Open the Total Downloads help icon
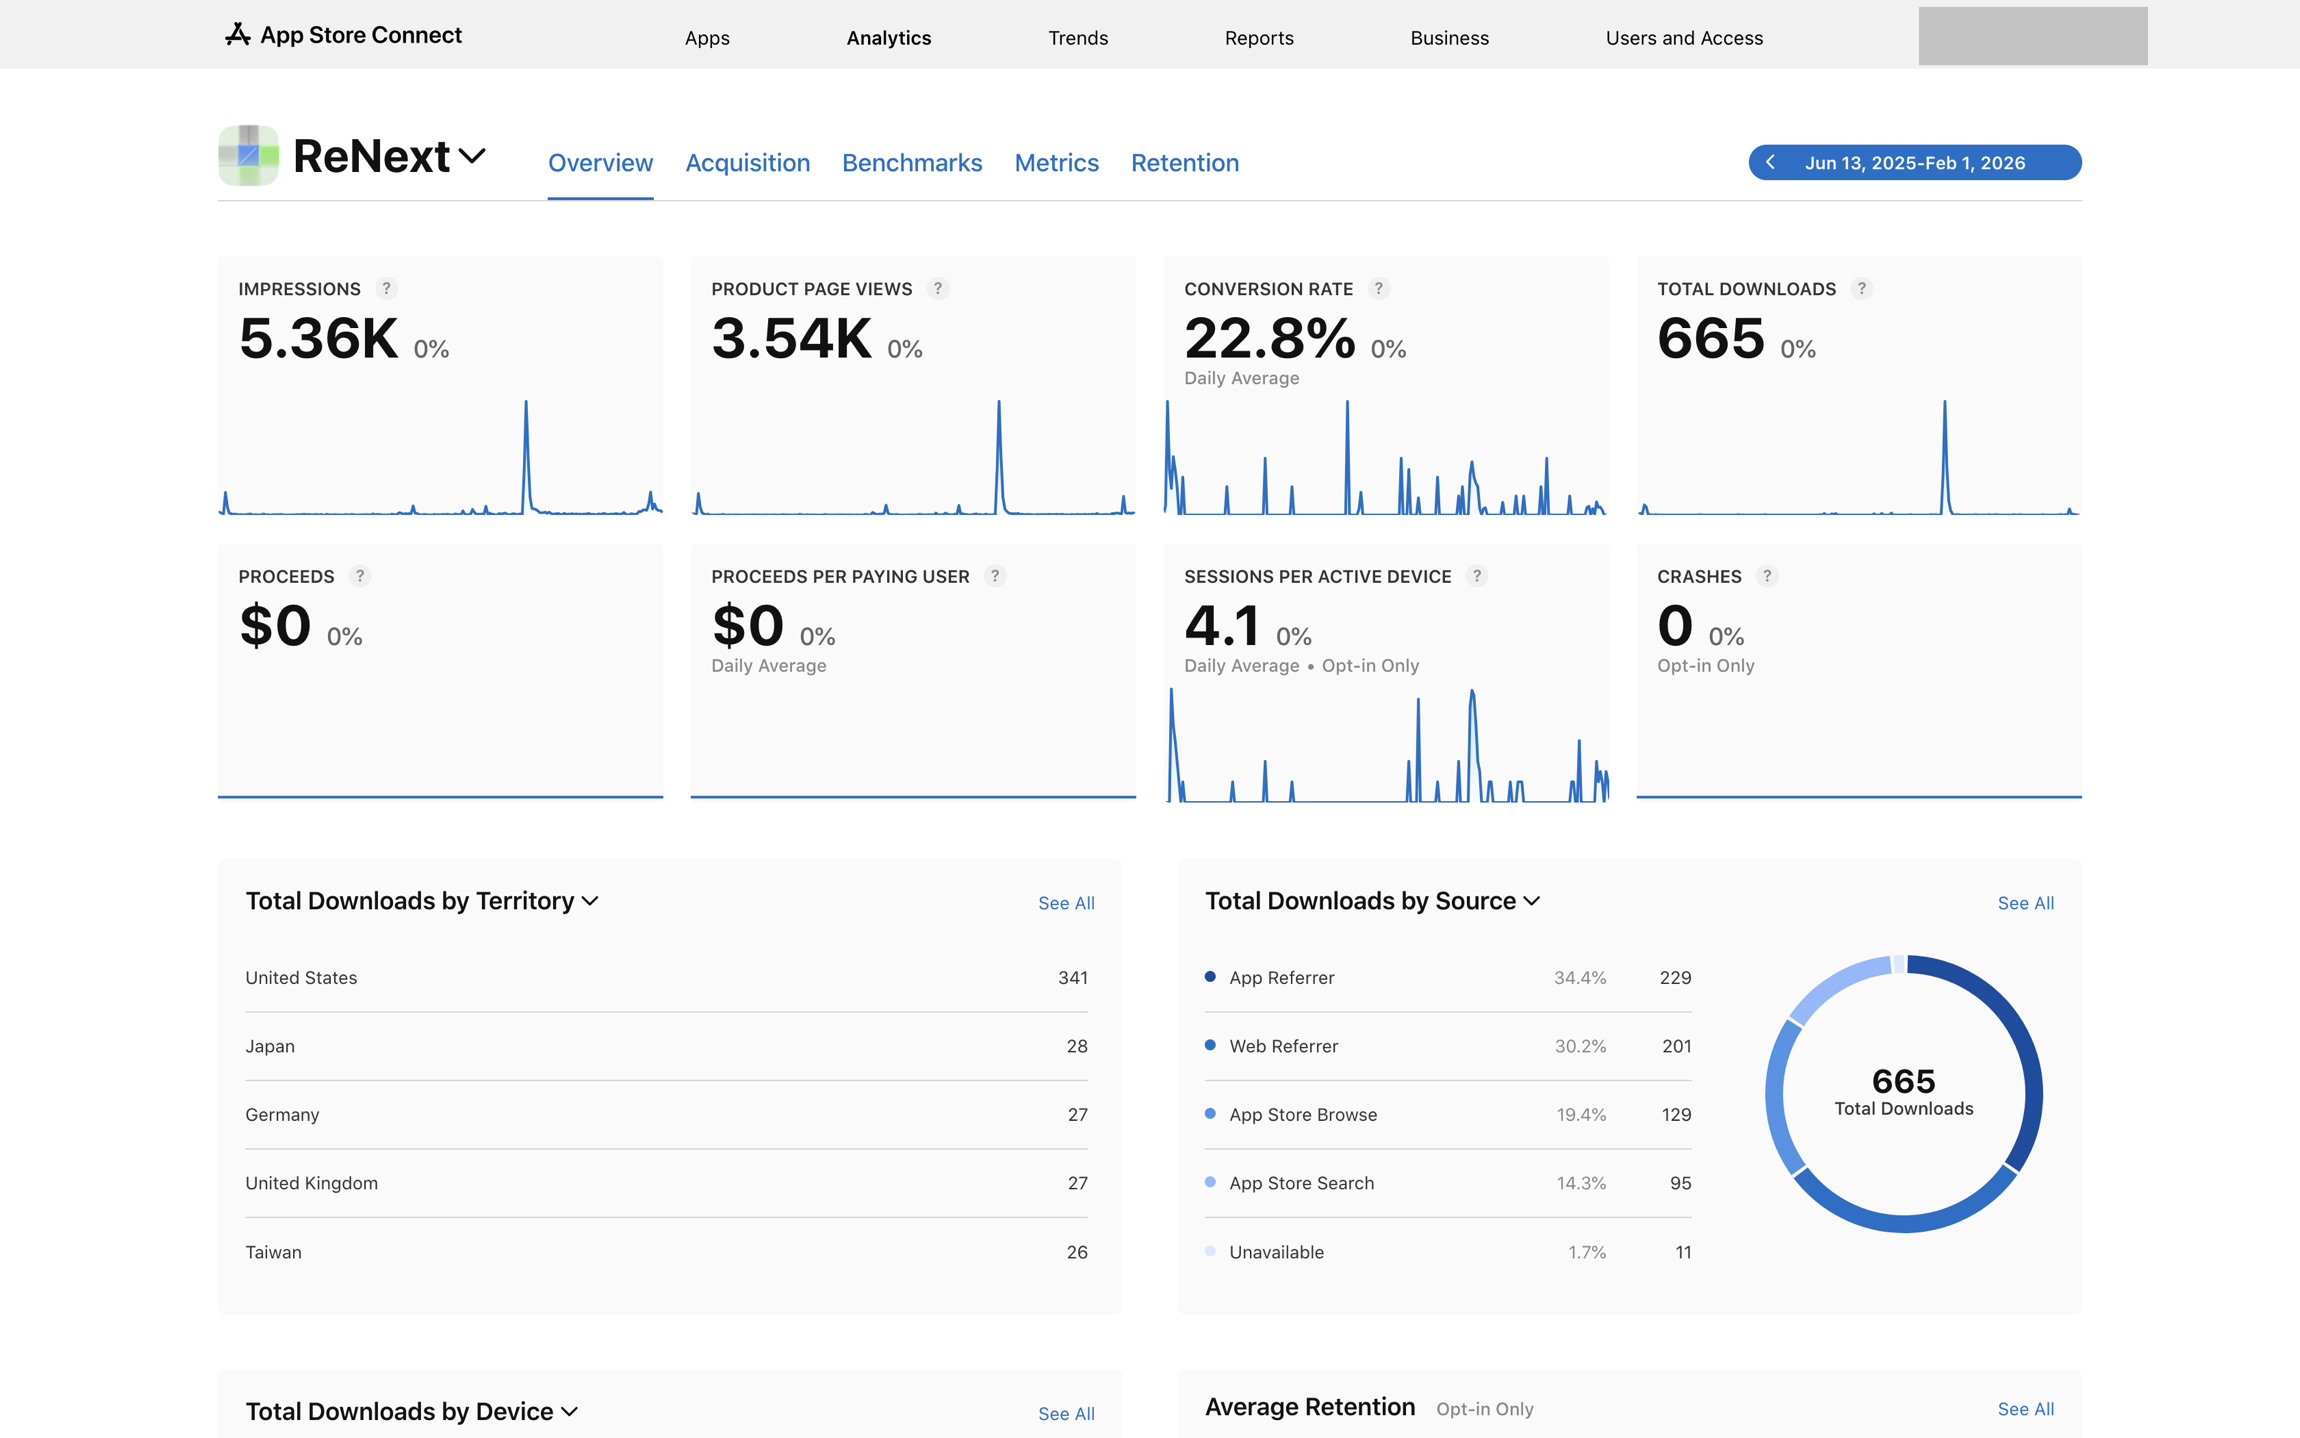Image resolution: width=2300 pixels, height=1438 pixels. (1861, 289)
